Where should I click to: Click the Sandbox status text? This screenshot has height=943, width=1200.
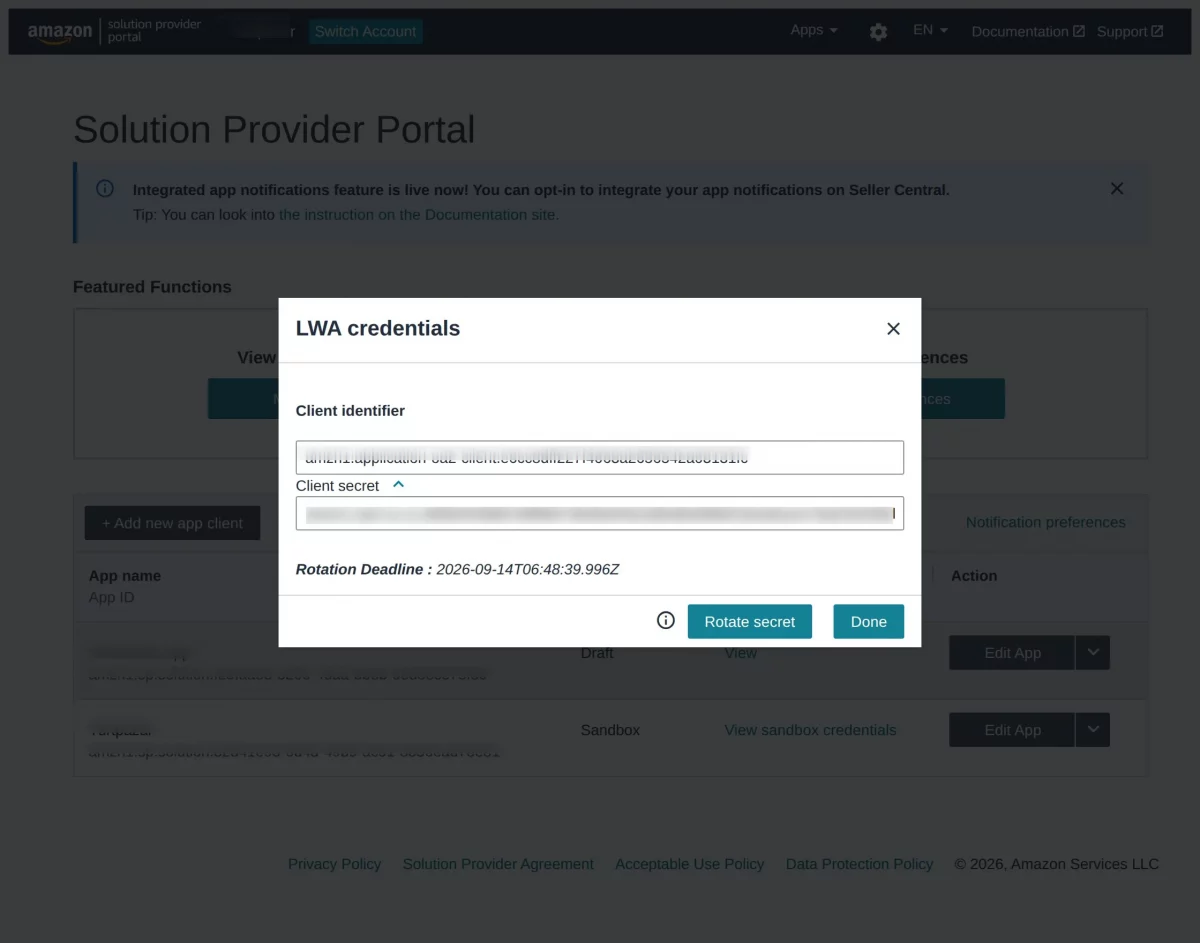(x=610, y=730)
